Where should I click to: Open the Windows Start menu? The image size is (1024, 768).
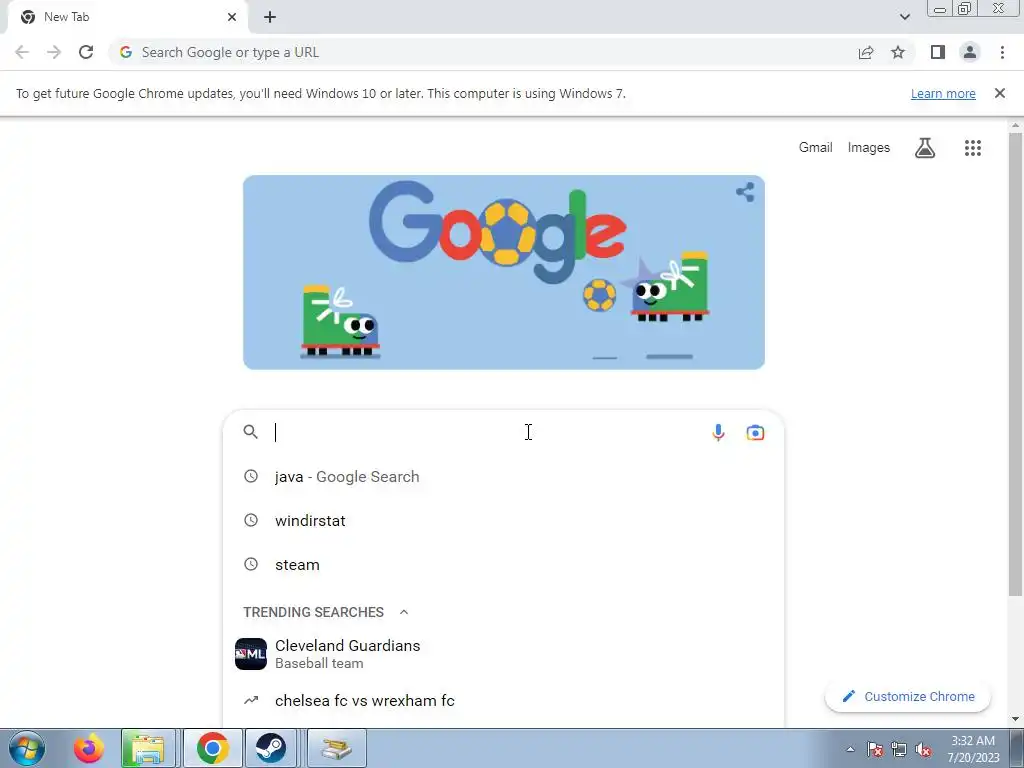pos(27,748)
